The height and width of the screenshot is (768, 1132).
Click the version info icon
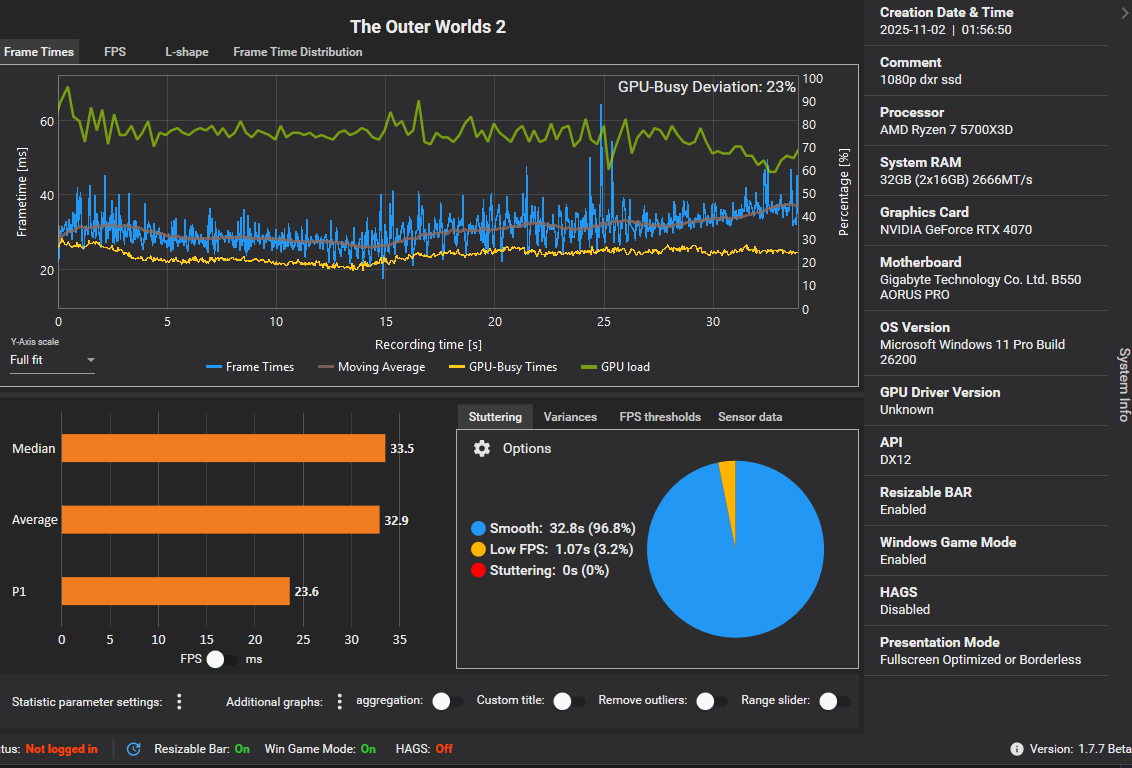tap(1016, 749)
